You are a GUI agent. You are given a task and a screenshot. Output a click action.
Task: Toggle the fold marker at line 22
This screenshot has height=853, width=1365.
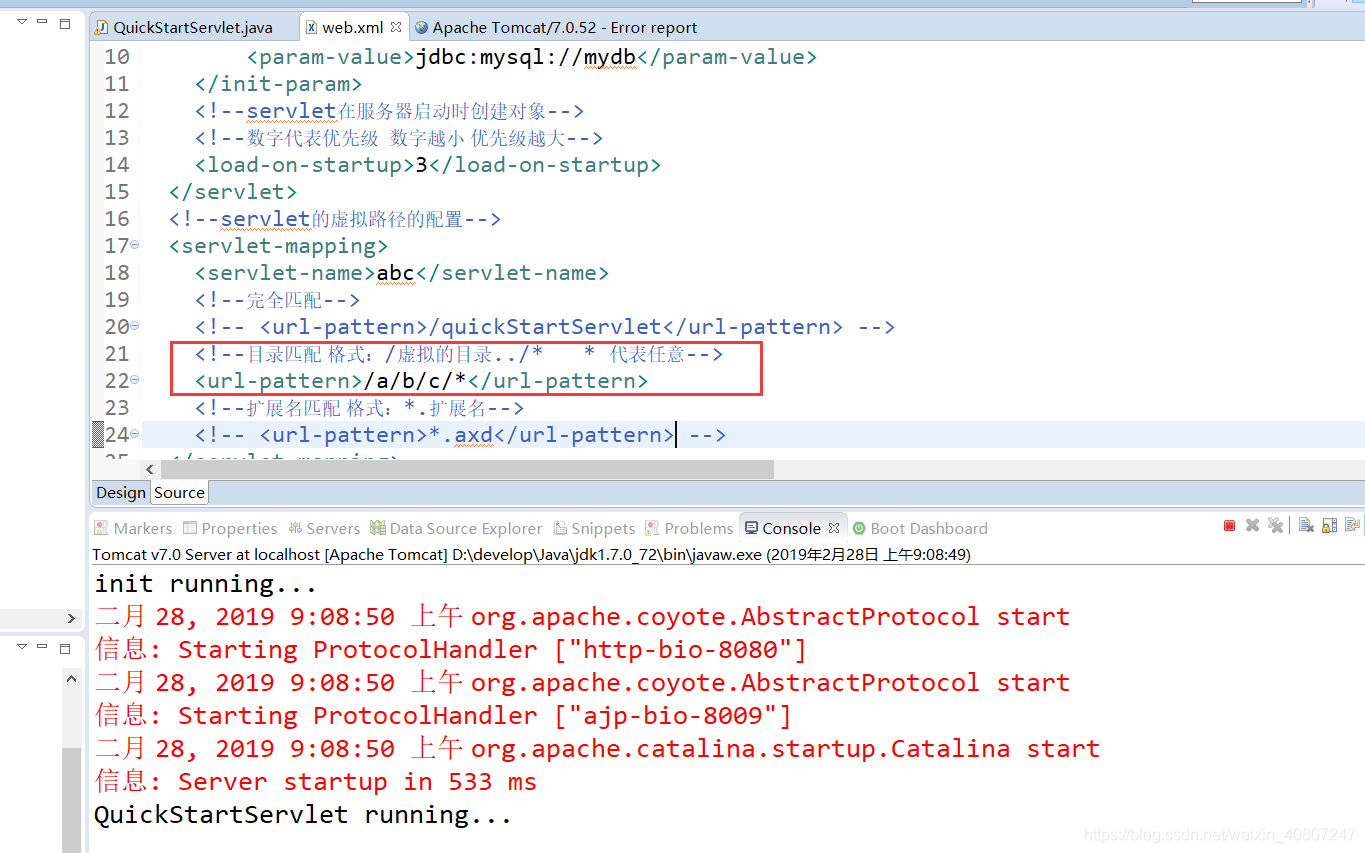tap(135, 380)
